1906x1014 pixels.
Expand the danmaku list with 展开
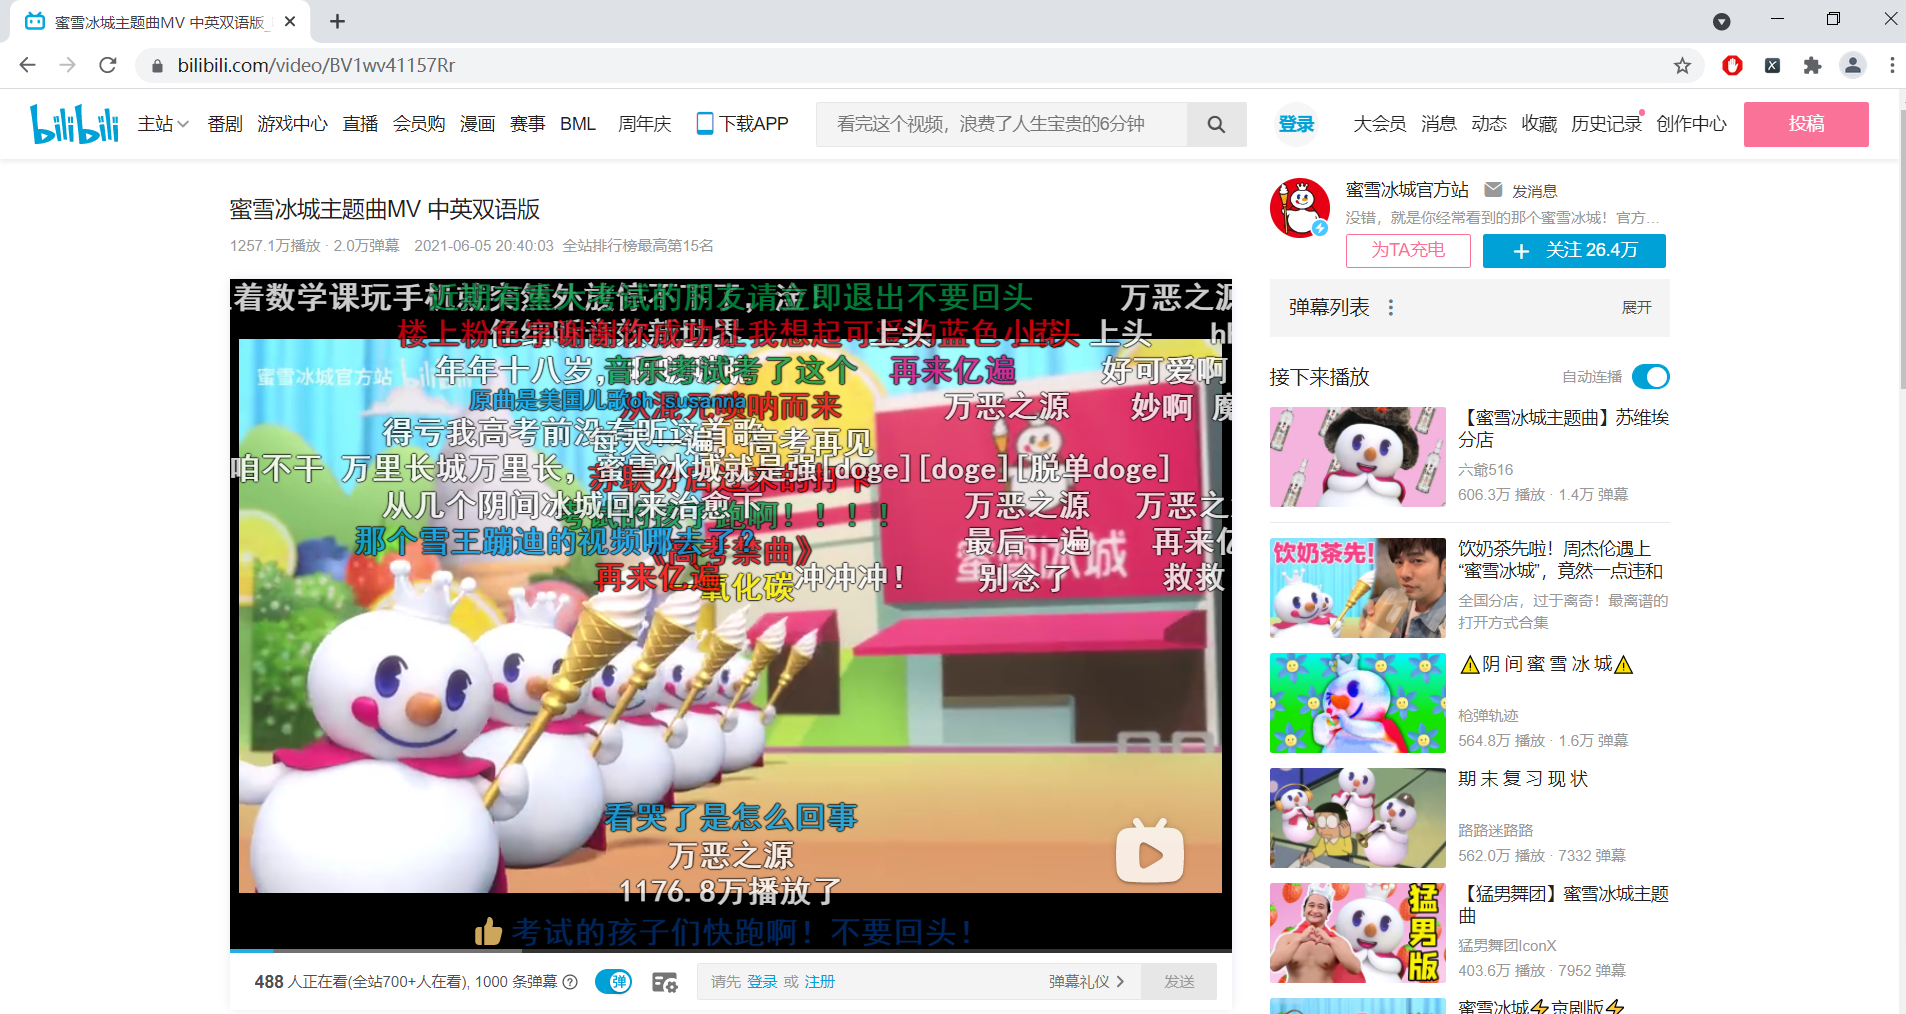click(1636, 308)
